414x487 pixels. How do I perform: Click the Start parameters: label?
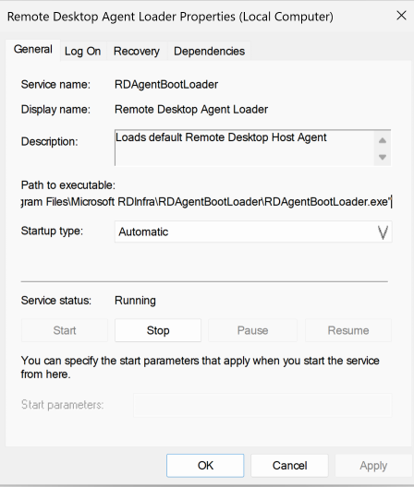(62, 405)
